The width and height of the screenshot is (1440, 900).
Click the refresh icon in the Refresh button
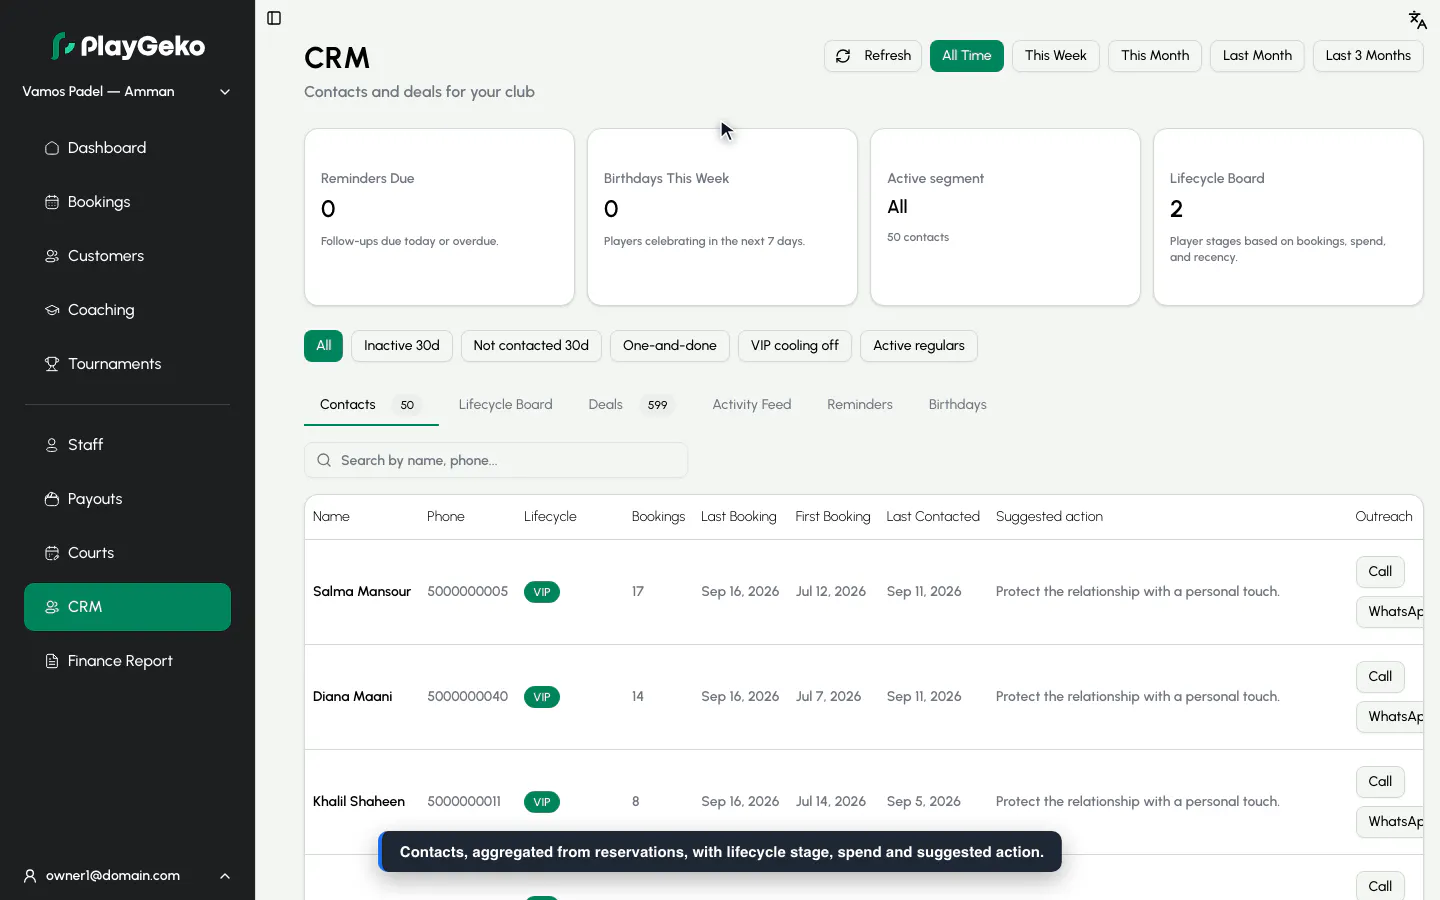pos(843,56)
